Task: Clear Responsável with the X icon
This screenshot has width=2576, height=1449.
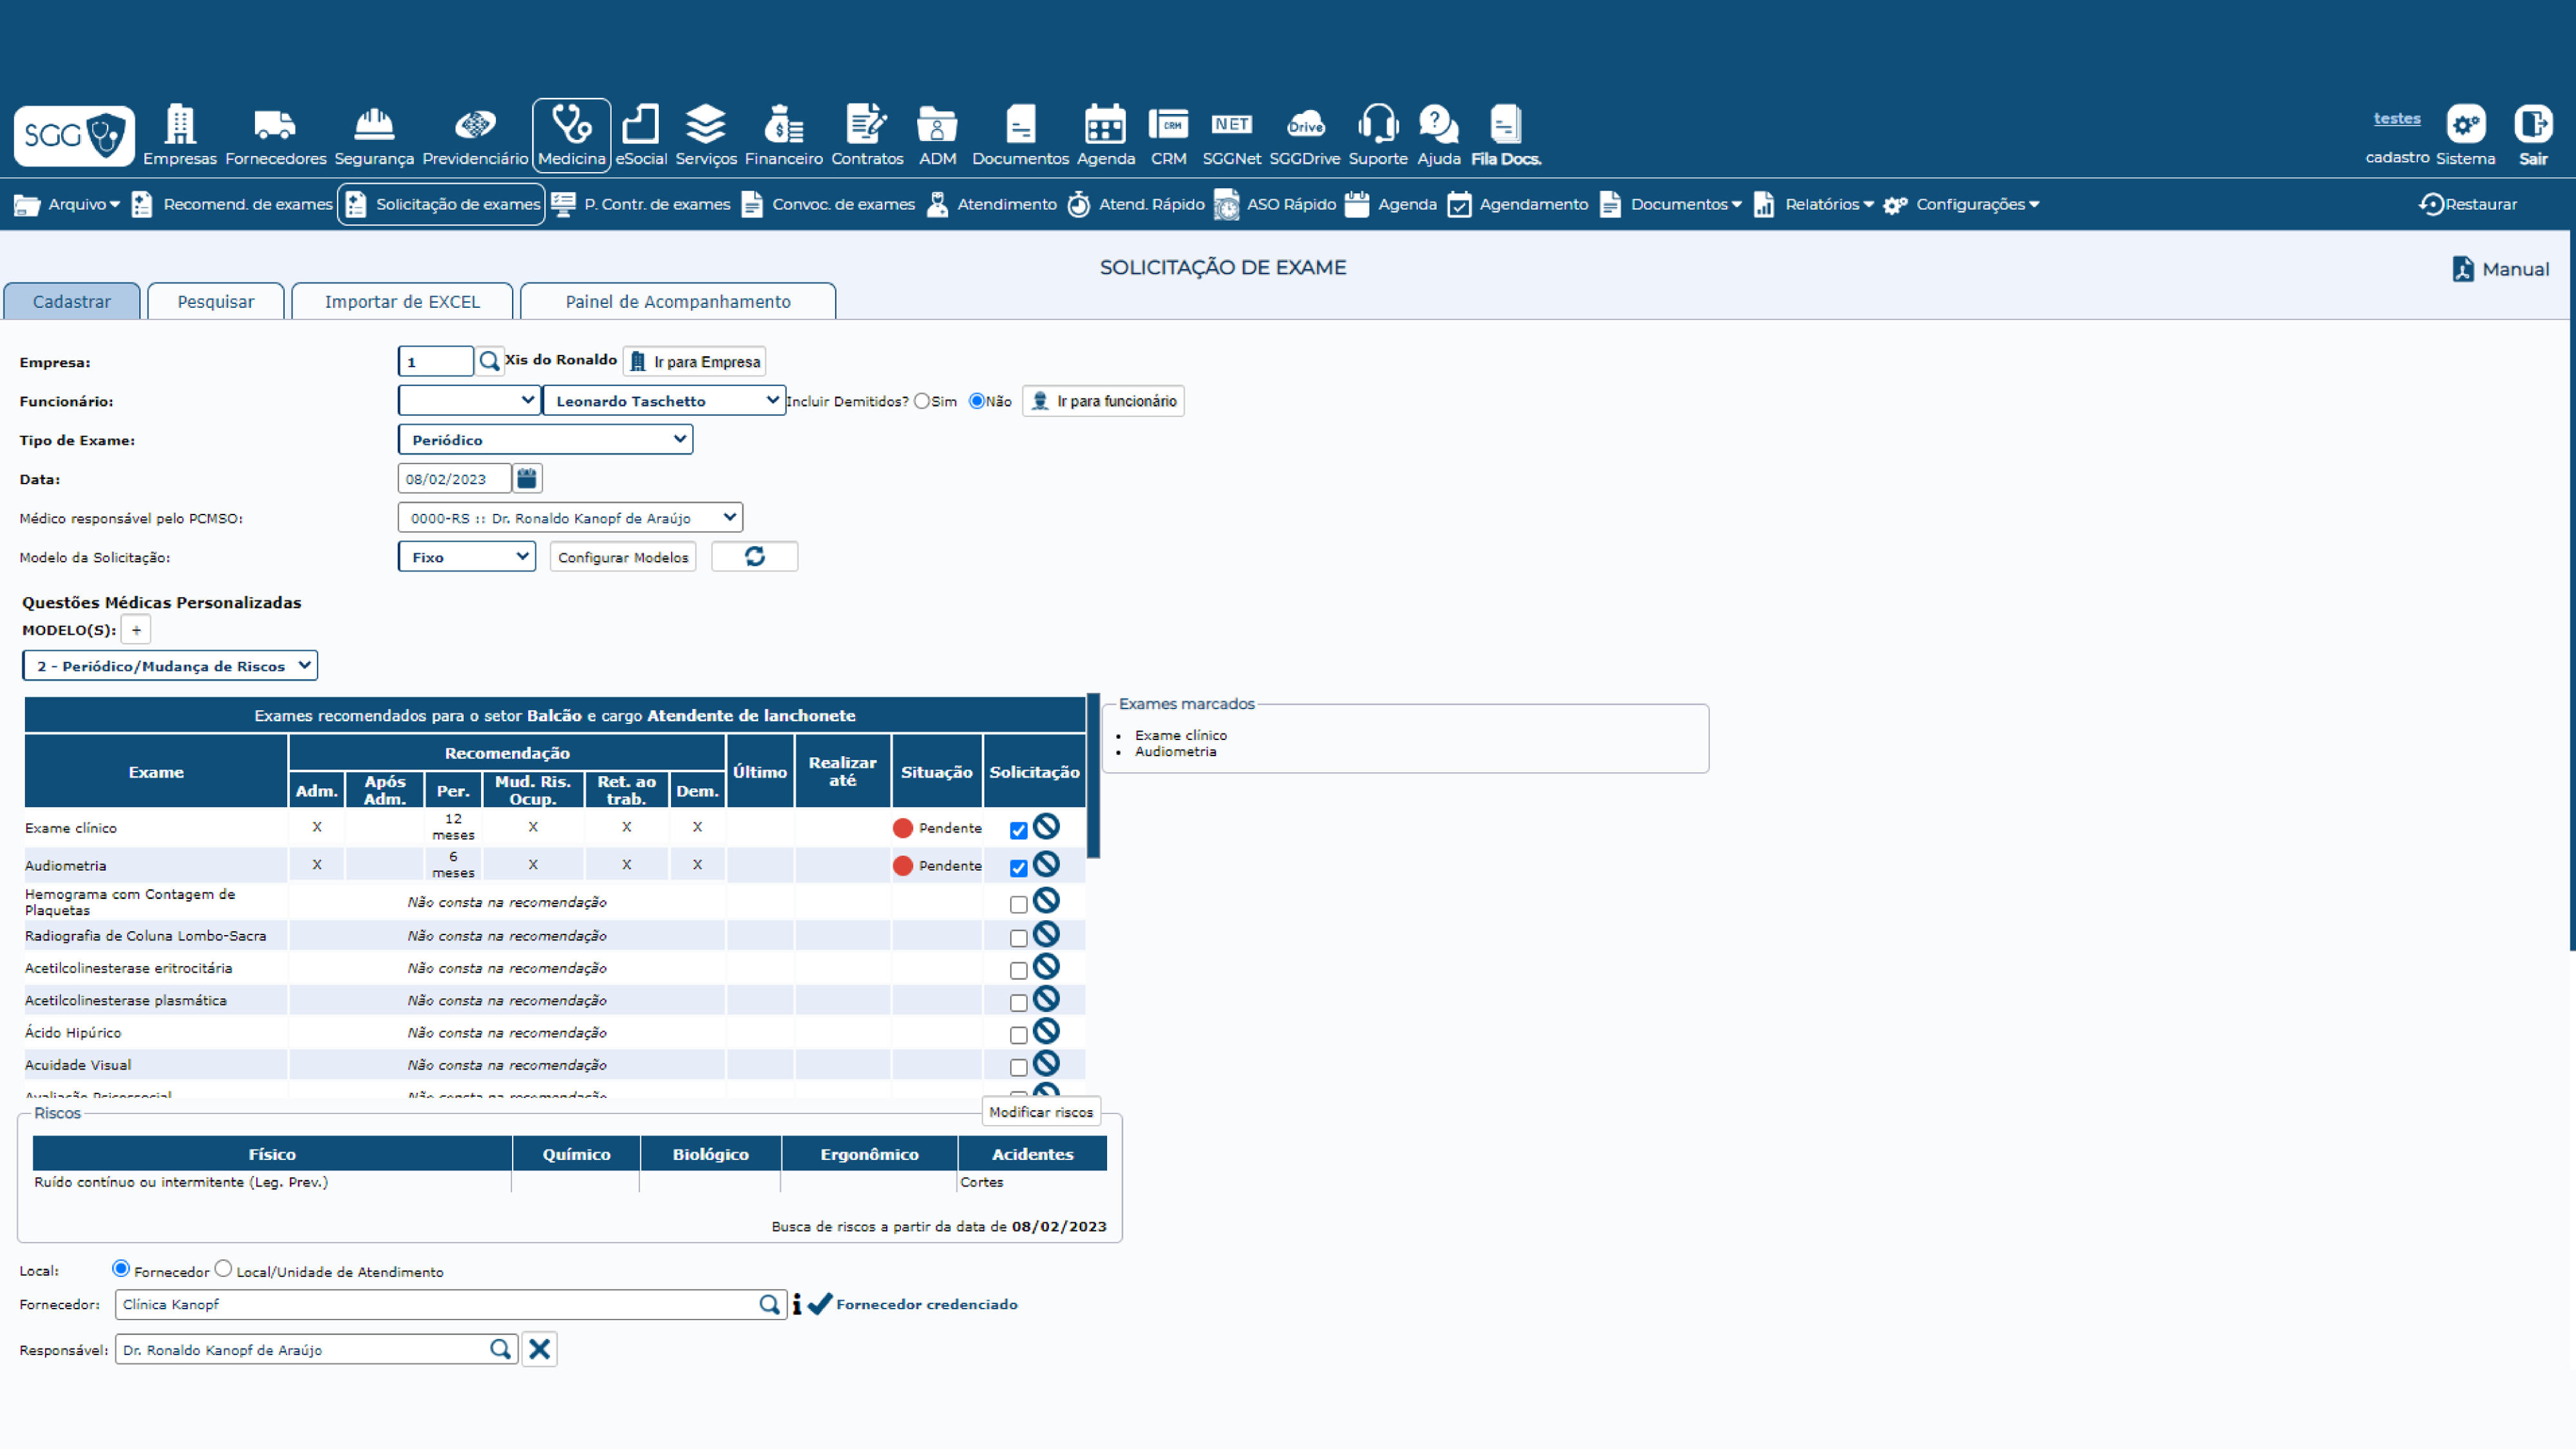Action: pyautogui.click(x=539, y=1349)
